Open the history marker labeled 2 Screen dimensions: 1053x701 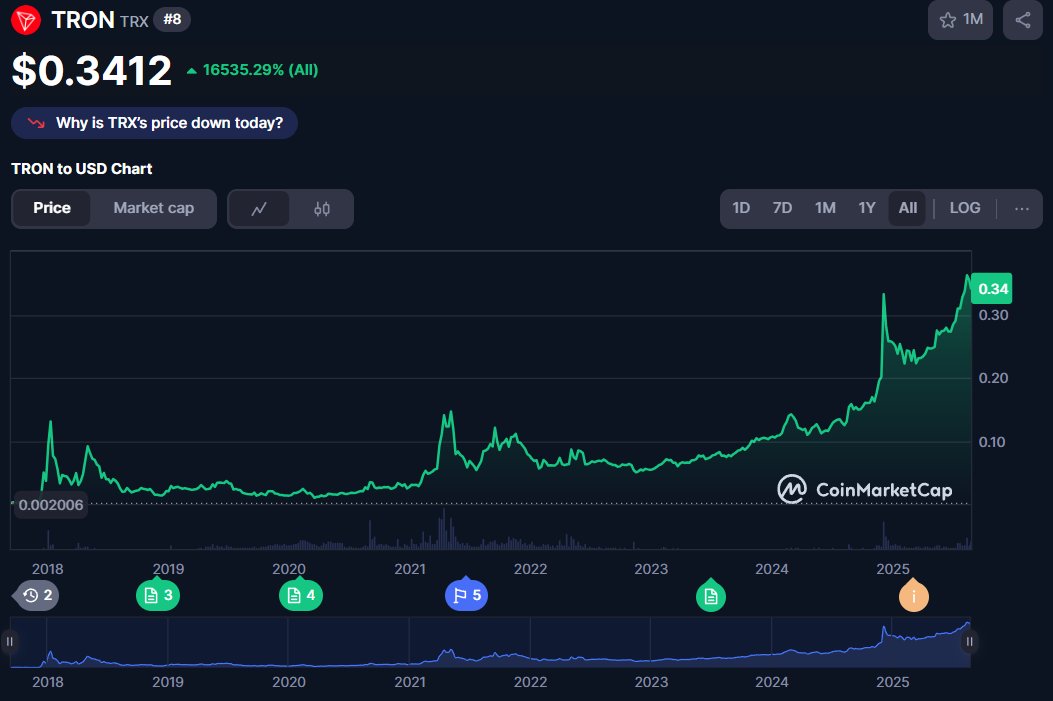coord(37,595)
